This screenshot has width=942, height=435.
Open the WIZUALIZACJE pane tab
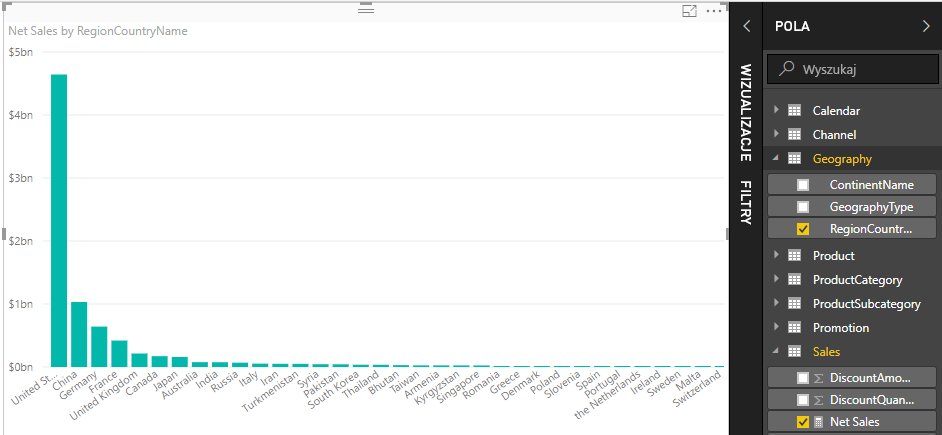coord(746,112)
